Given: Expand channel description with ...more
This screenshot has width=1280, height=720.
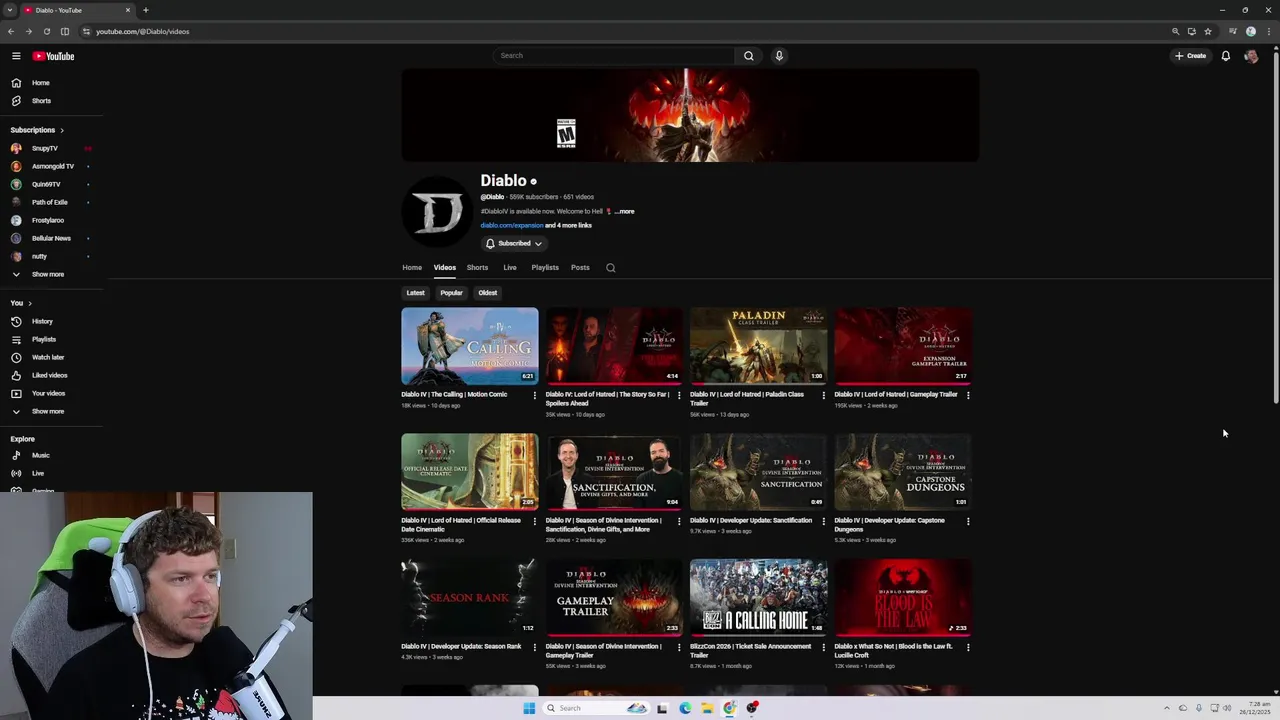Looking at the screenshot, I should tap(624, 211).
